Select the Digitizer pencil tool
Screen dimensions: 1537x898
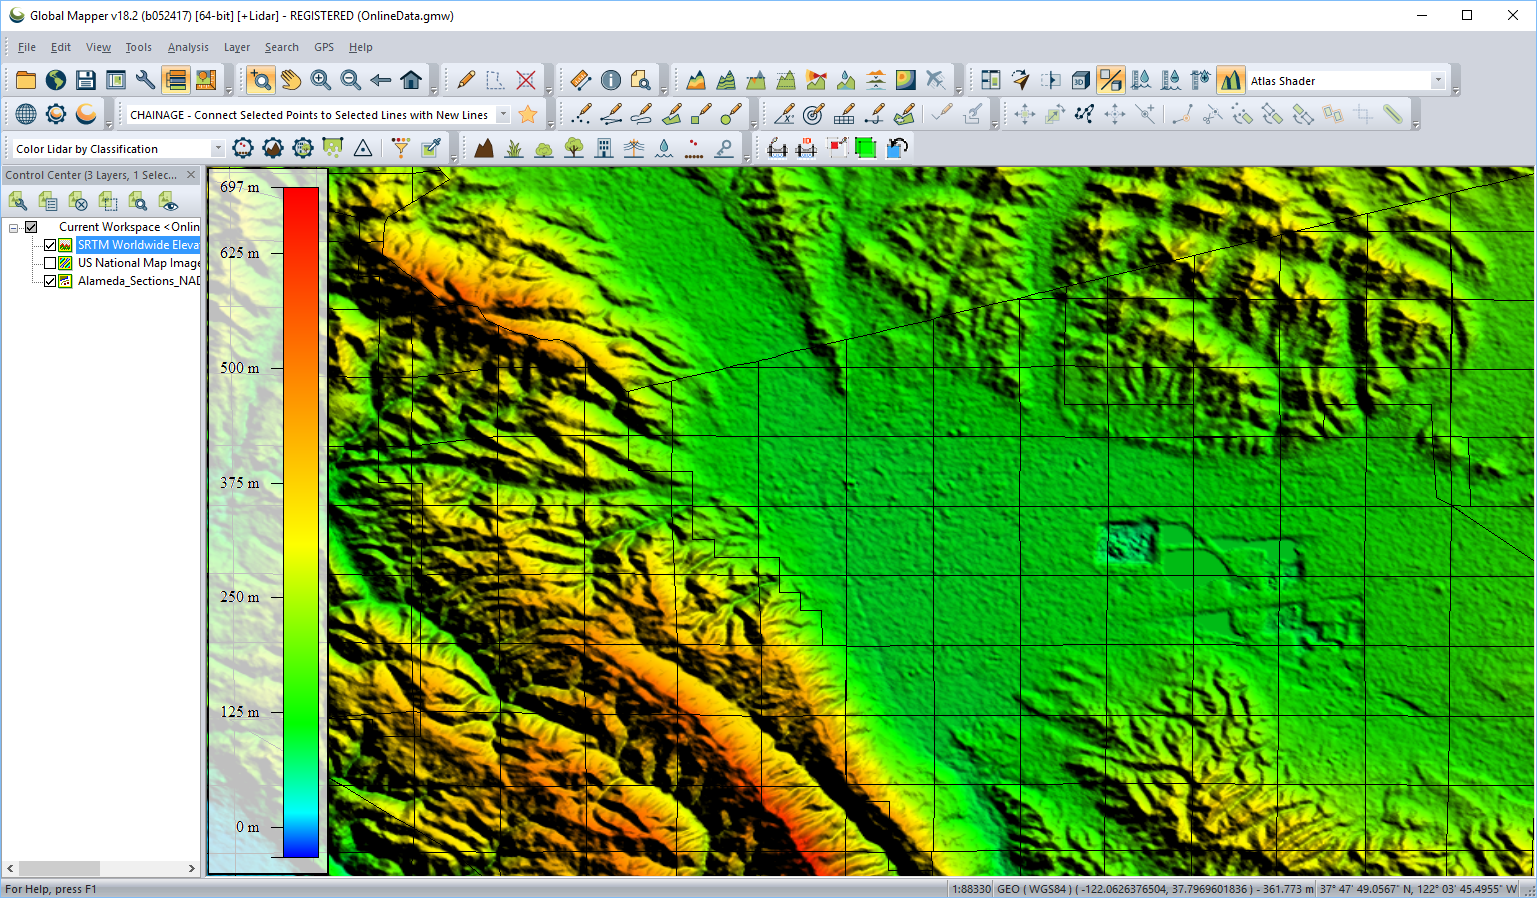pyautogui.click(x=466, y=80)
